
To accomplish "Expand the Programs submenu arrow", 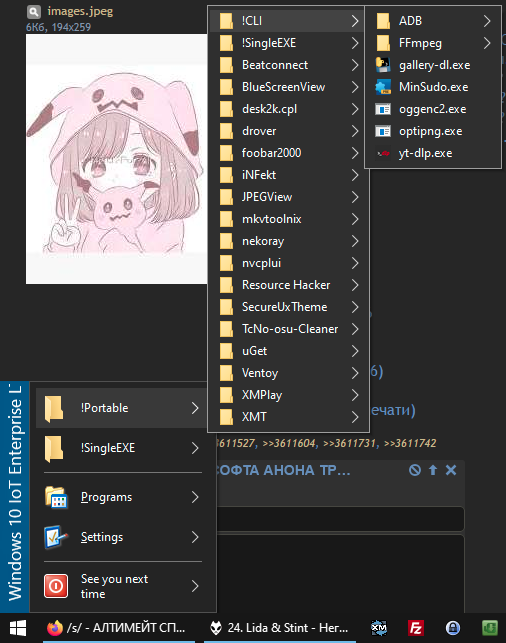I will point(195,497).
